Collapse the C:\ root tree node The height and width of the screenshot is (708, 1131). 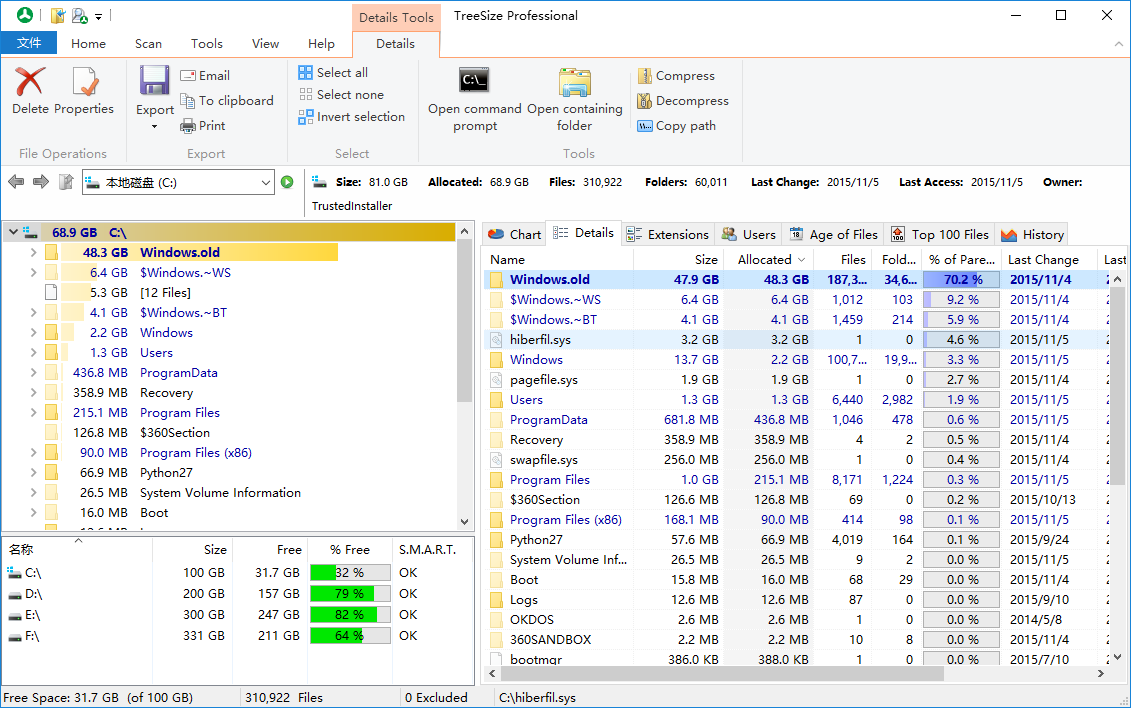[x=13, y=232]
